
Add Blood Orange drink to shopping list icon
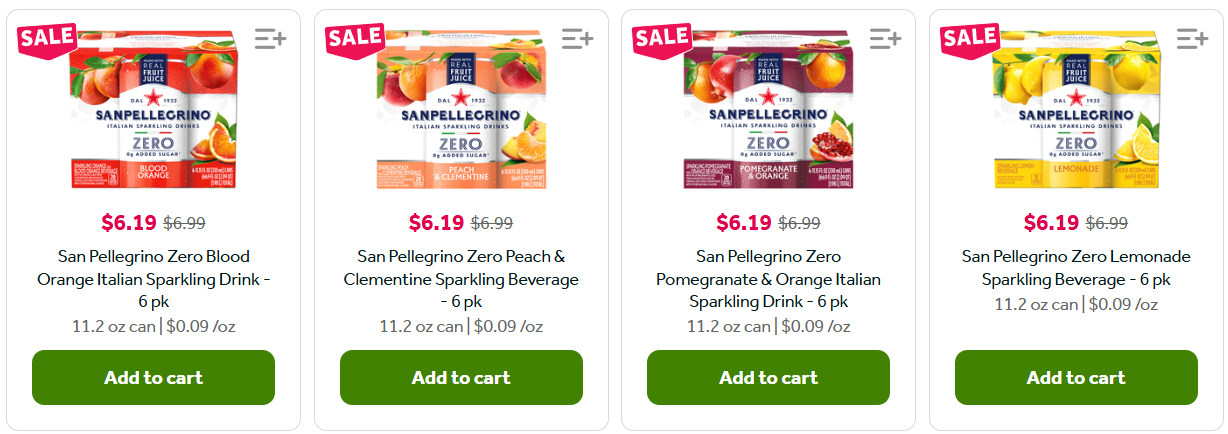[x=270, y=39]
